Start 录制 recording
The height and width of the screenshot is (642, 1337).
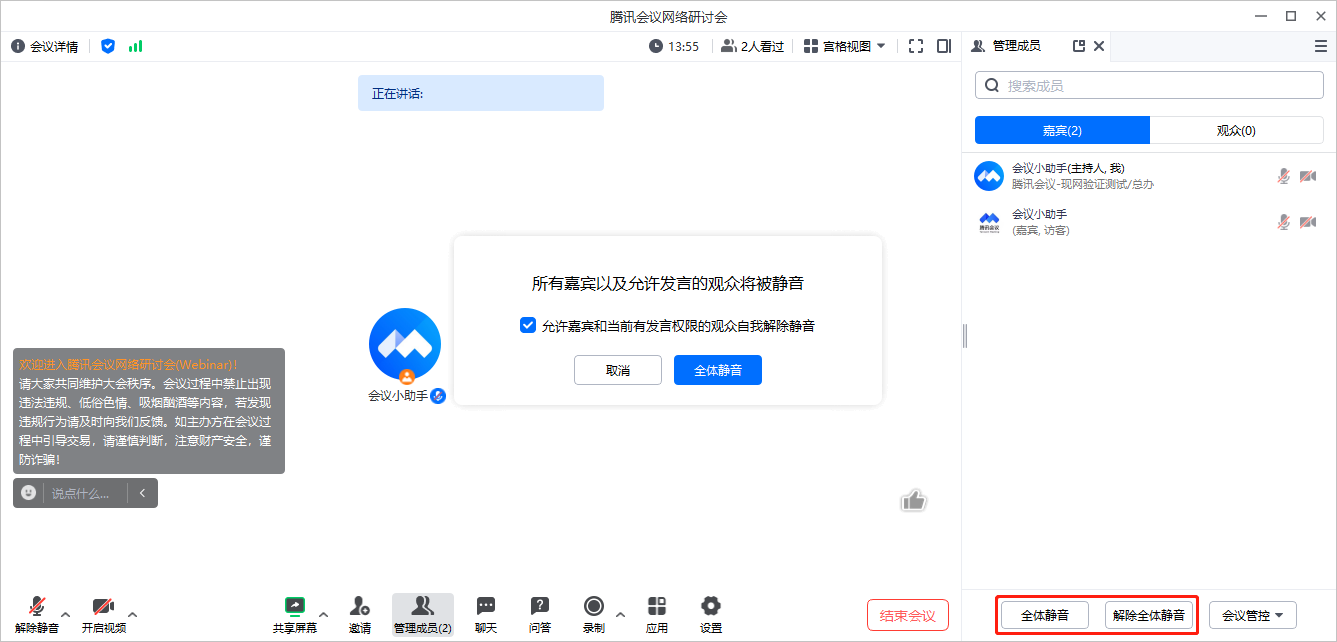click(x=594, y=615)
